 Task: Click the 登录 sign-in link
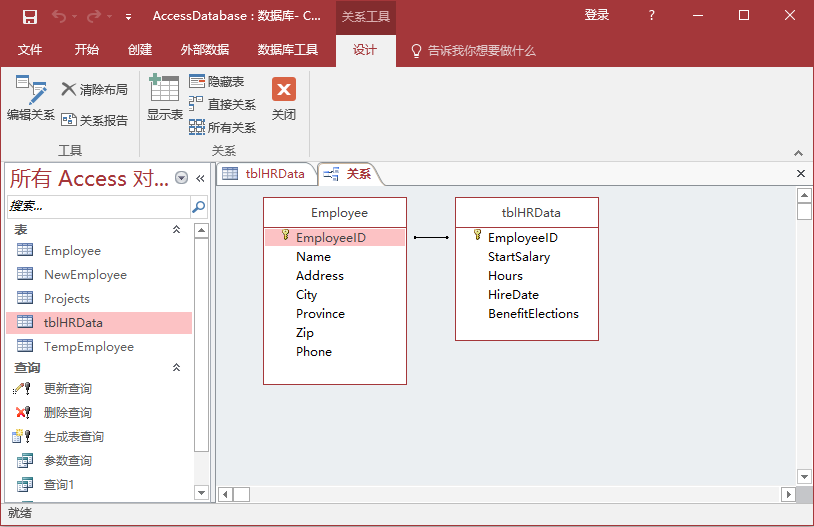(597, 16)
